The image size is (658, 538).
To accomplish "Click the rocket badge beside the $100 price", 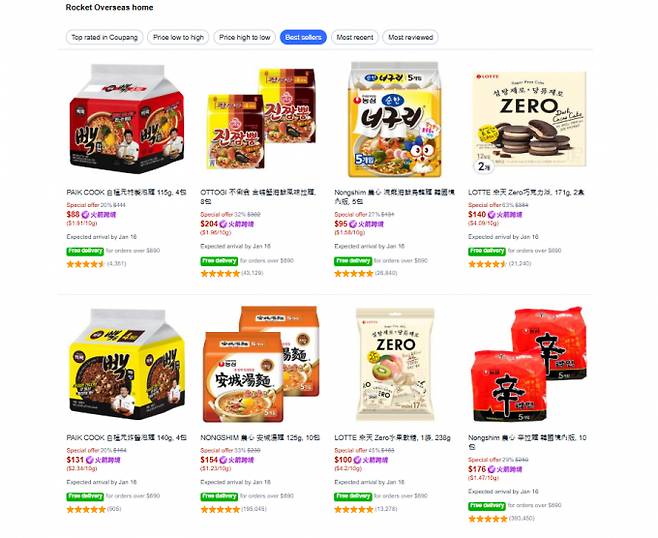I will point(371,460).
